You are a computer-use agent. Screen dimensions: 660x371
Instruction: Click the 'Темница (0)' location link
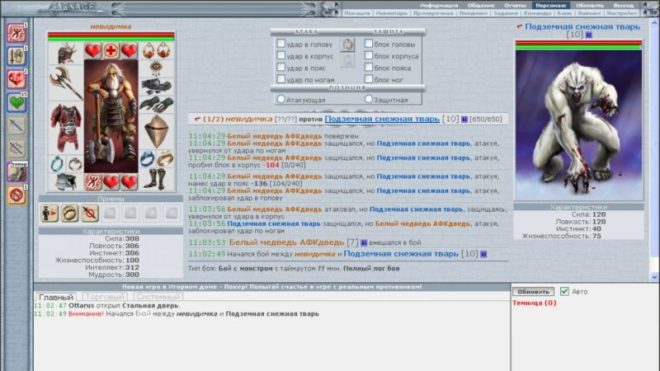[535, 303]
